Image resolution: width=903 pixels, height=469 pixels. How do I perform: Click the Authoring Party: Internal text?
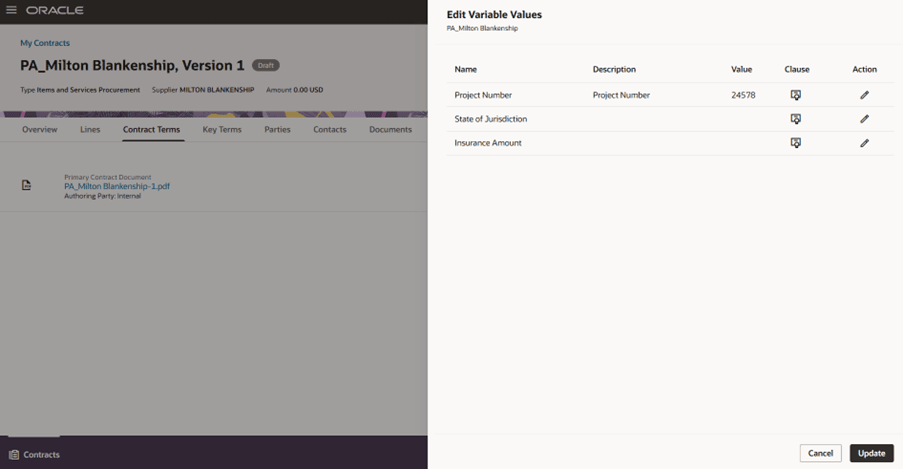coord(103,196)
